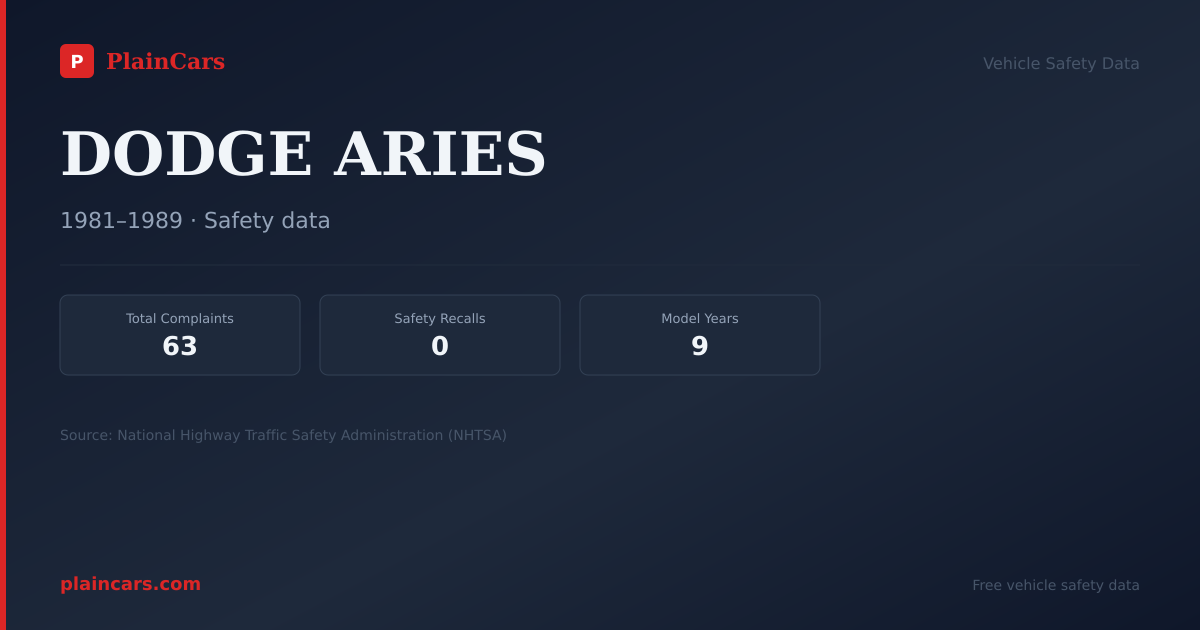Viewport: 1200px width, 630px height.
Task: Click the Free vehicle safety data tagline
Action: 1056,585
